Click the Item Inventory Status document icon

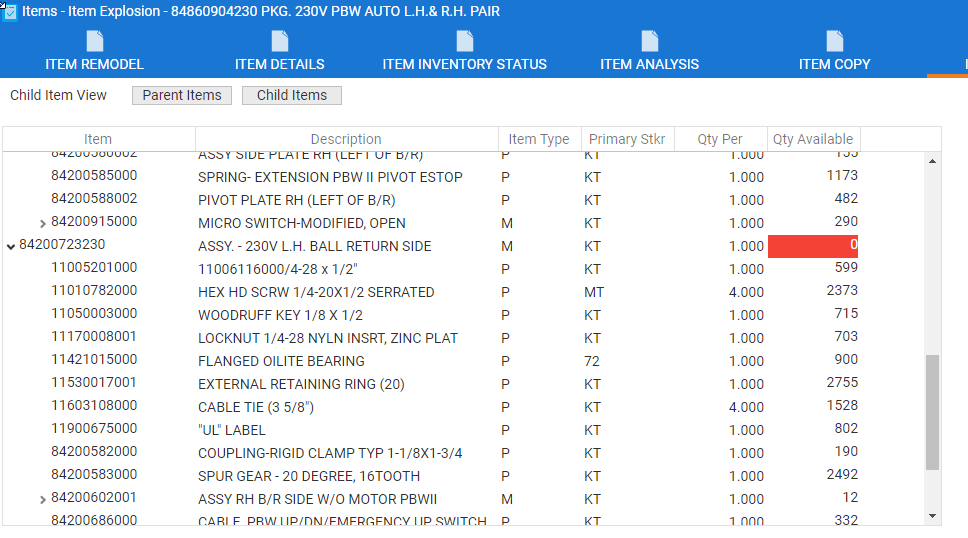(465, 41)
